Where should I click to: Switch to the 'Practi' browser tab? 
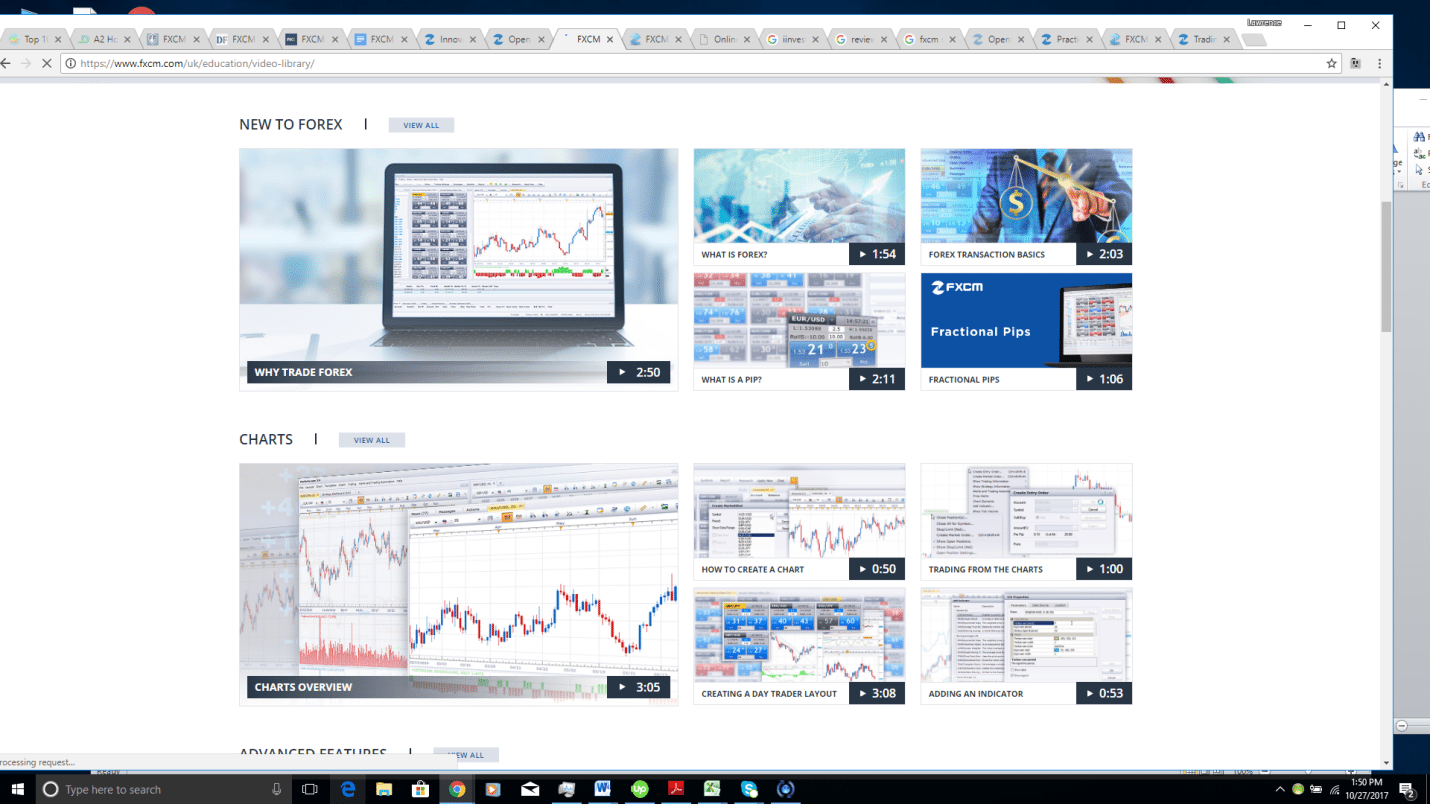pos(1067,39)
